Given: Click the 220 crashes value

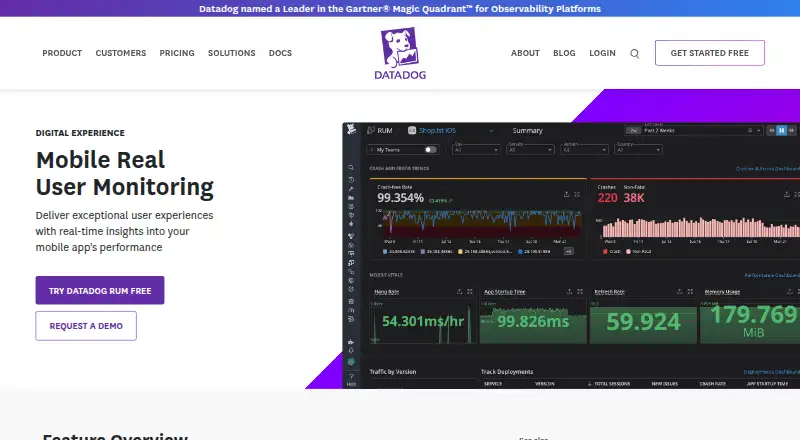Looking at the screenshot, I should (608, 198).
